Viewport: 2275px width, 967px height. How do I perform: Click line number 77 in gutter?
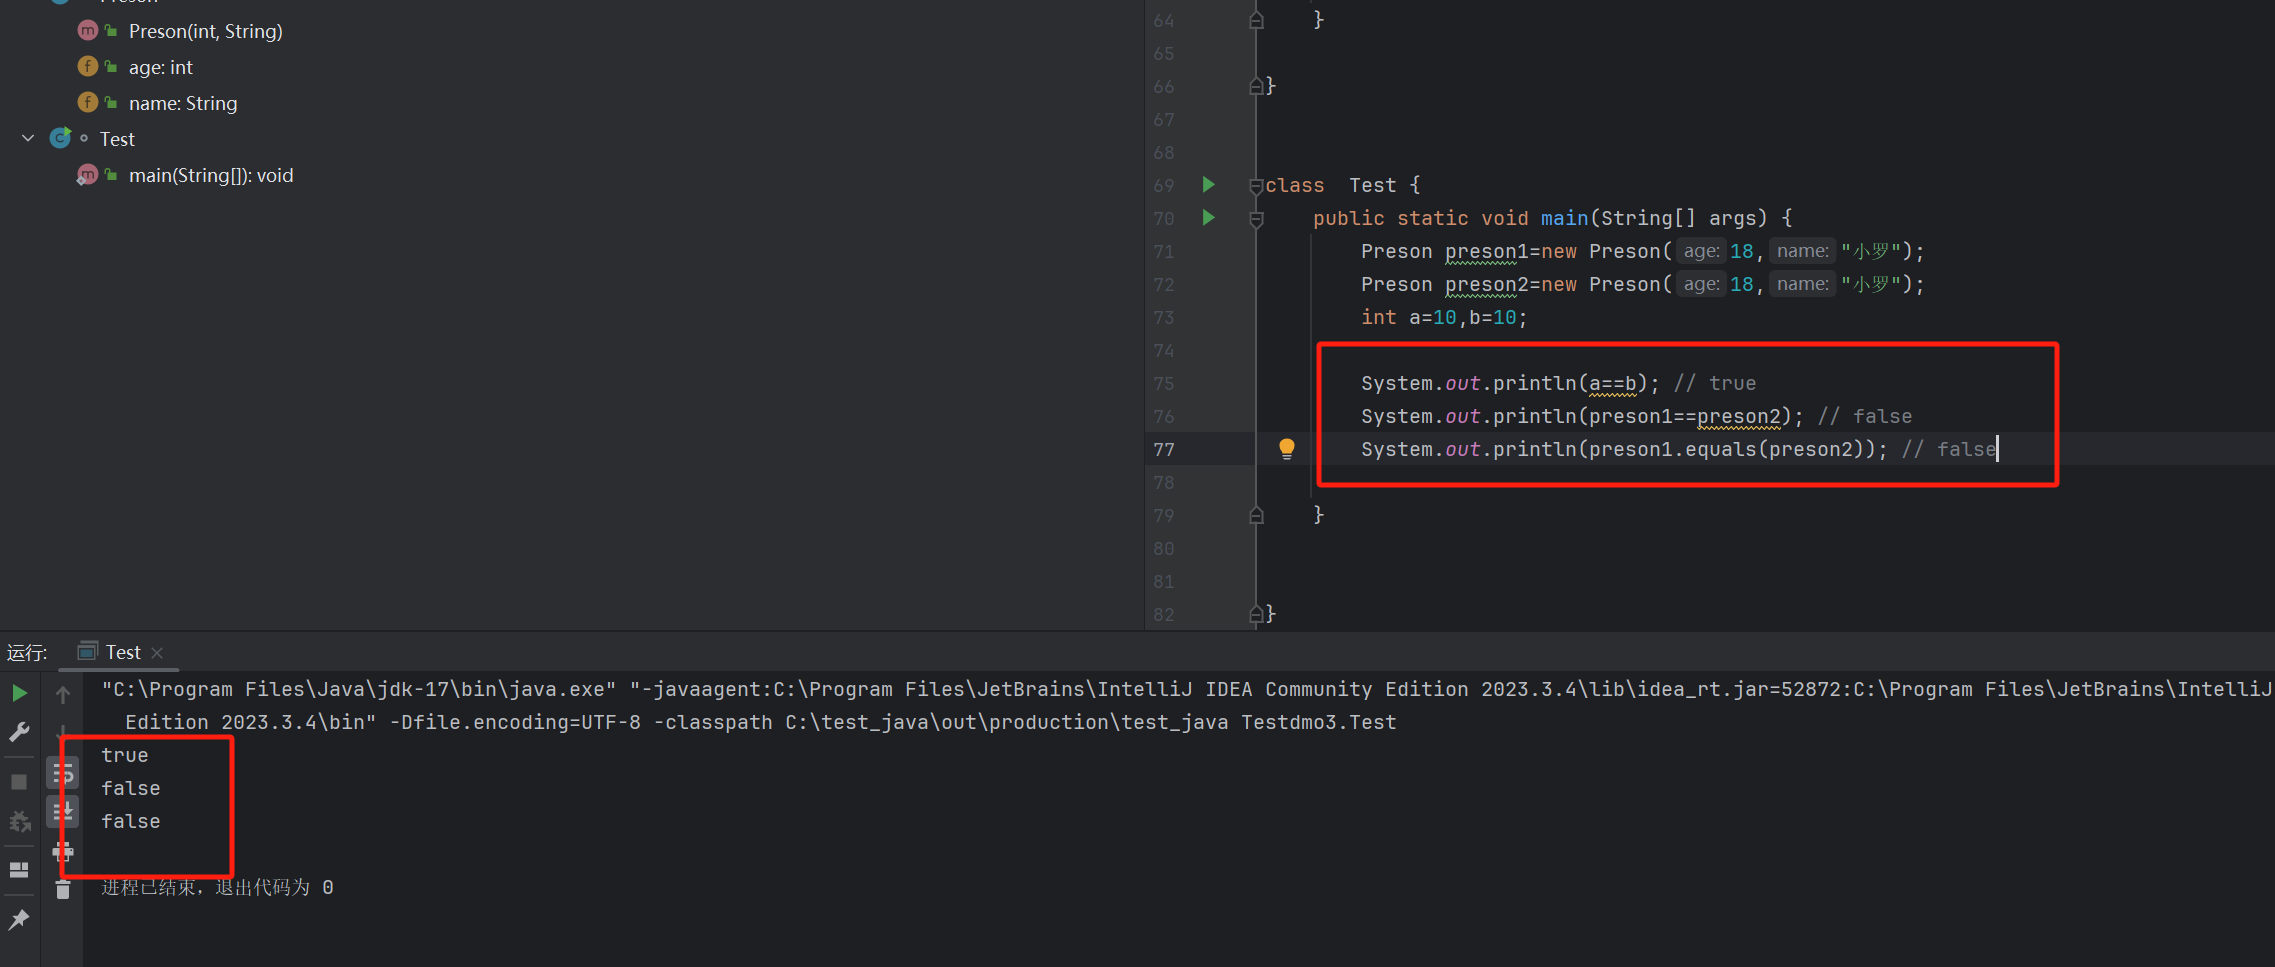(x=1164, y=449)
